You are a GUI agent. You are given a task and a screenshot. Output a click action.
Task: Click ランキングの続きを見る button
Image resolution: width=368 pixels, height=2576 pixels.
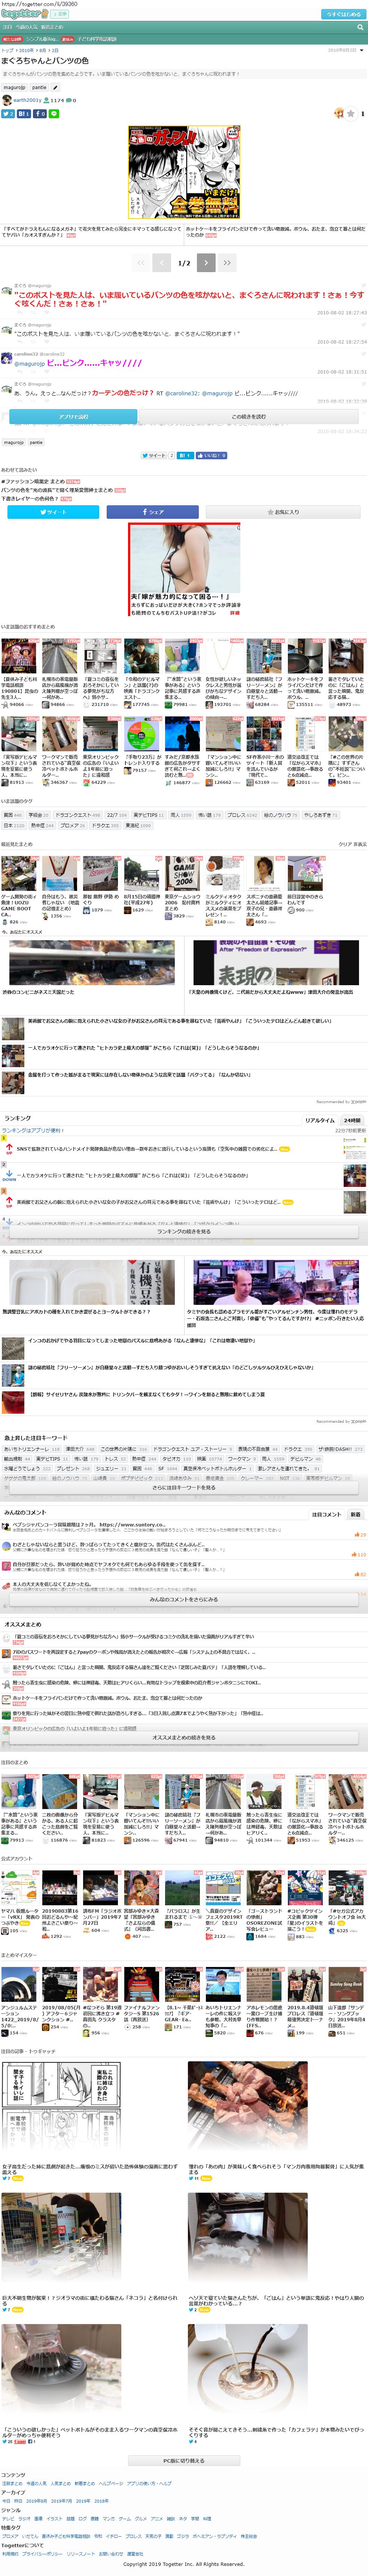(x=184, y=1231)
